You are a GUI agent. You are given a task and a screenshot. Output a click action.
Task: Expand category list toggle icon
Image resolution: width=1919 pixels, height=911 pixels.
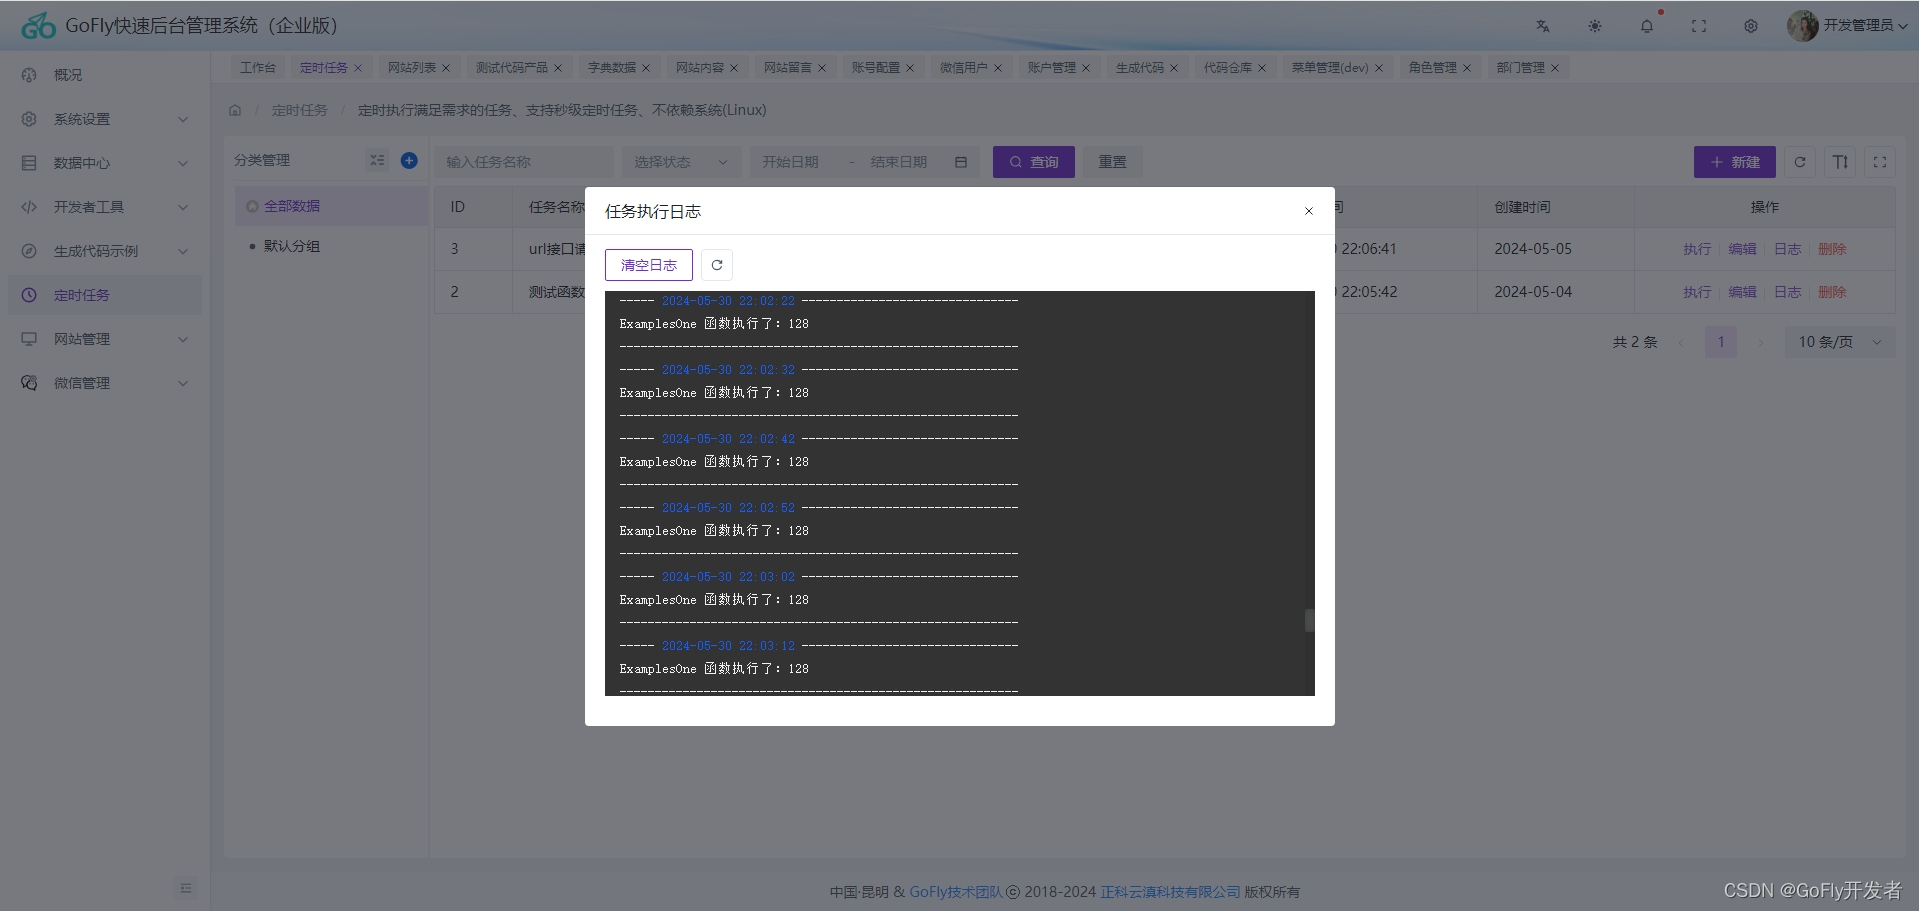click(x=377, y=160)
